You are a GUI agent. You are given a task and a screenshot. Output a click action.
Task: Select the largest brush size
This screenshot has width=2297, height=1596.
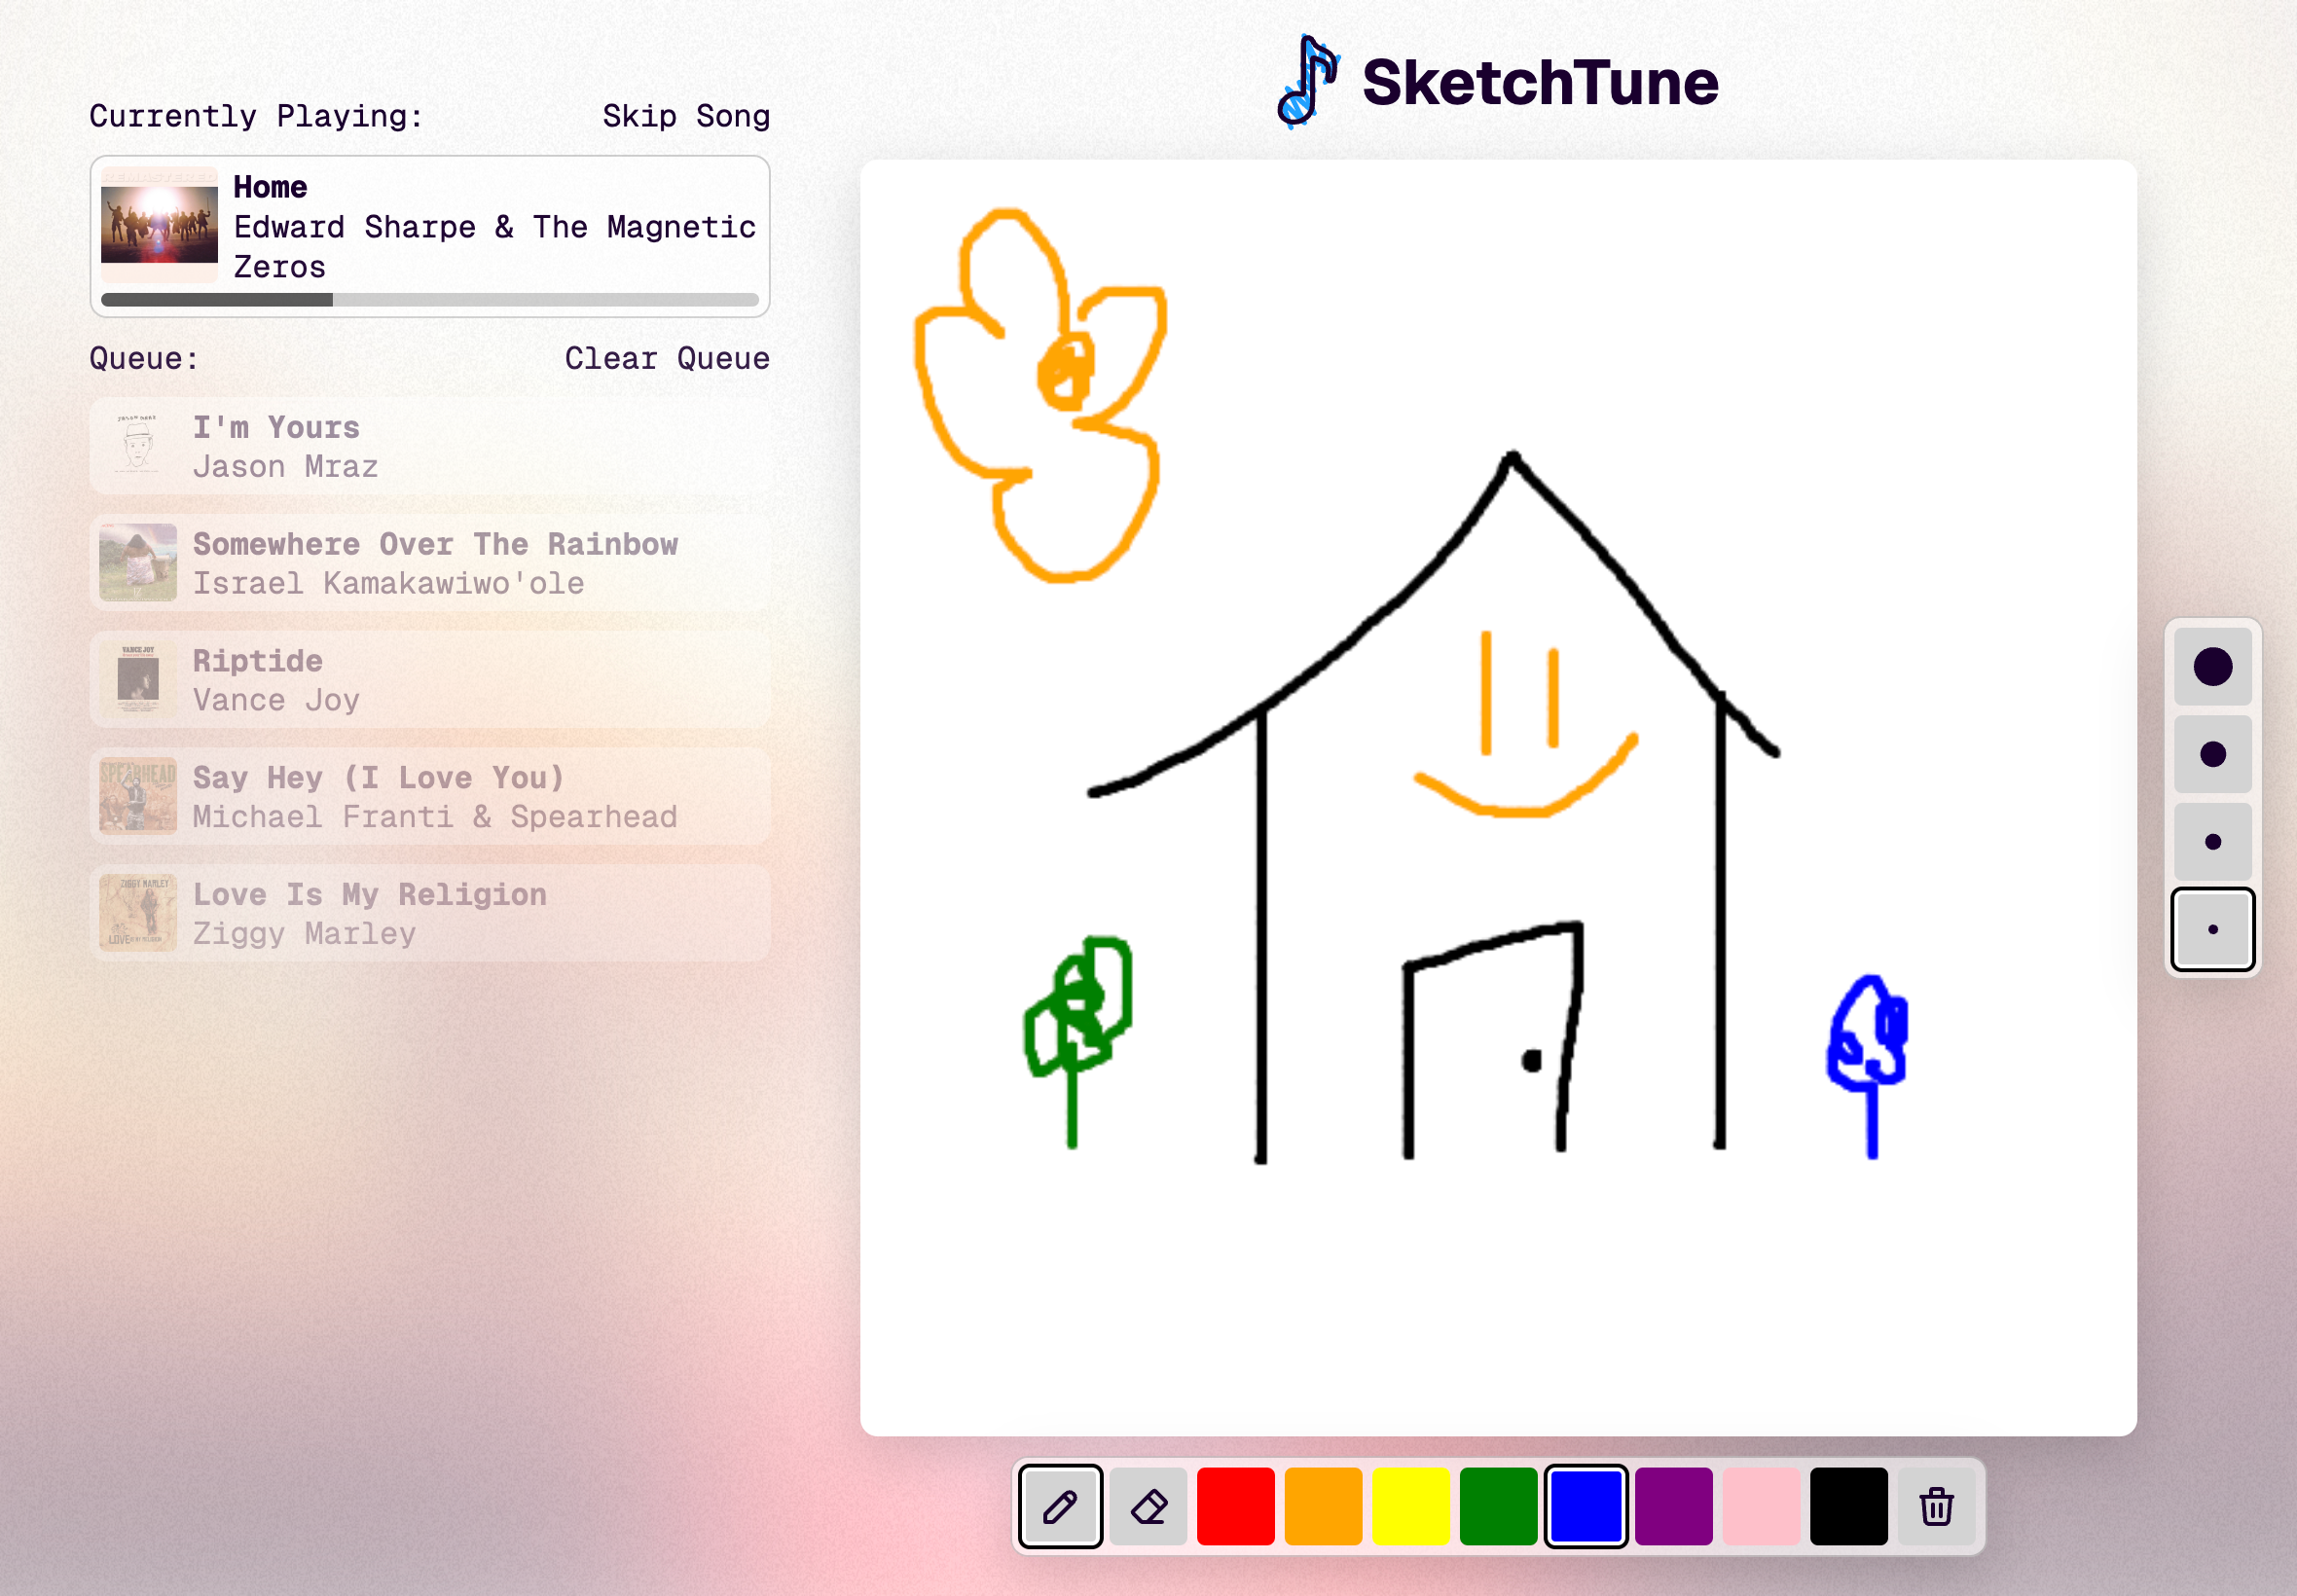coord(2212,666)
